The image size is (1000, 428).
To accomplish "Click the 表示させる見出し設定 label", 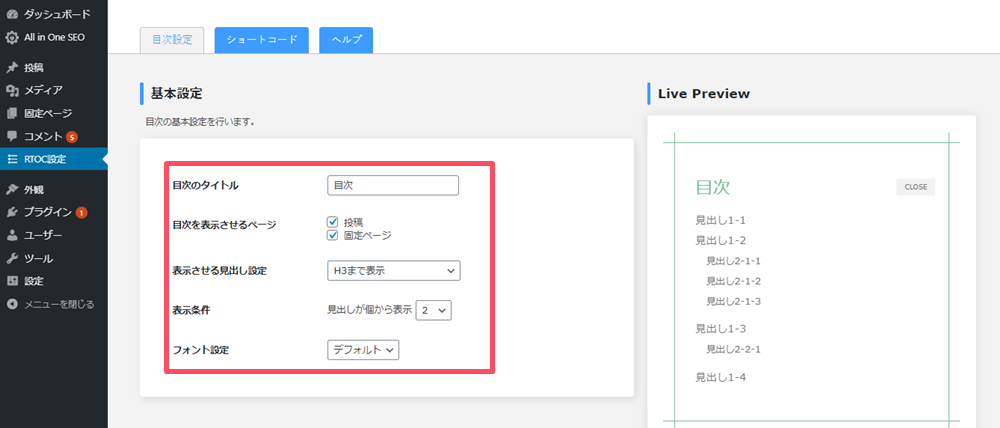I will (219, 271).
